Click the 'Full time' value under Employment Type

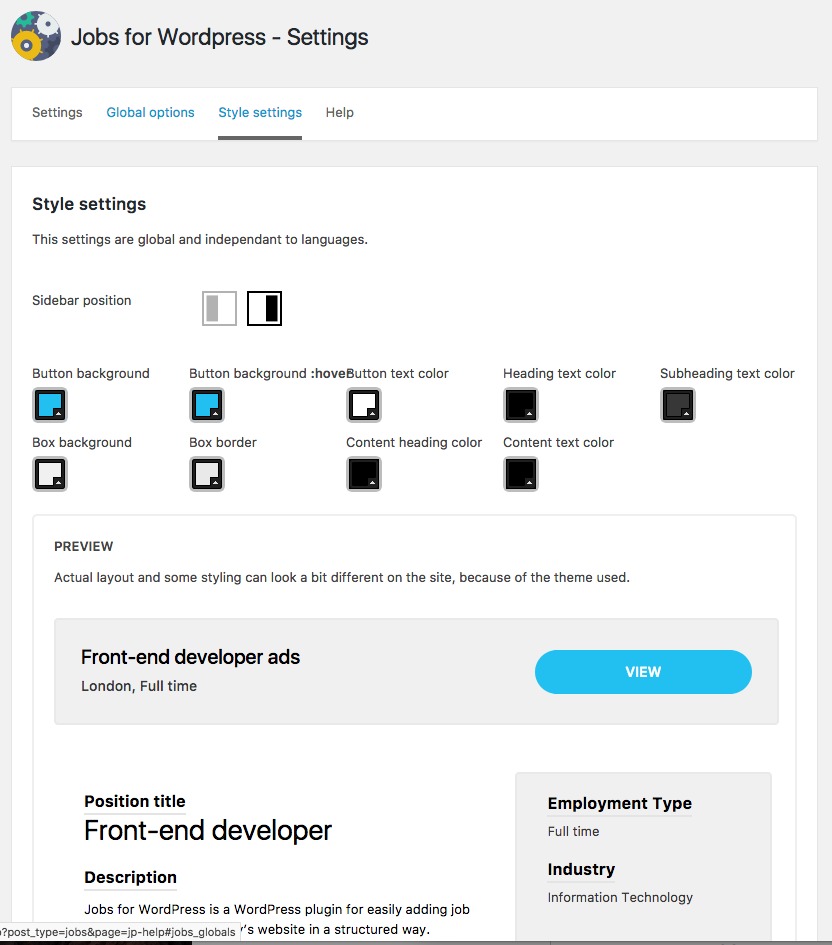[574, 832]
